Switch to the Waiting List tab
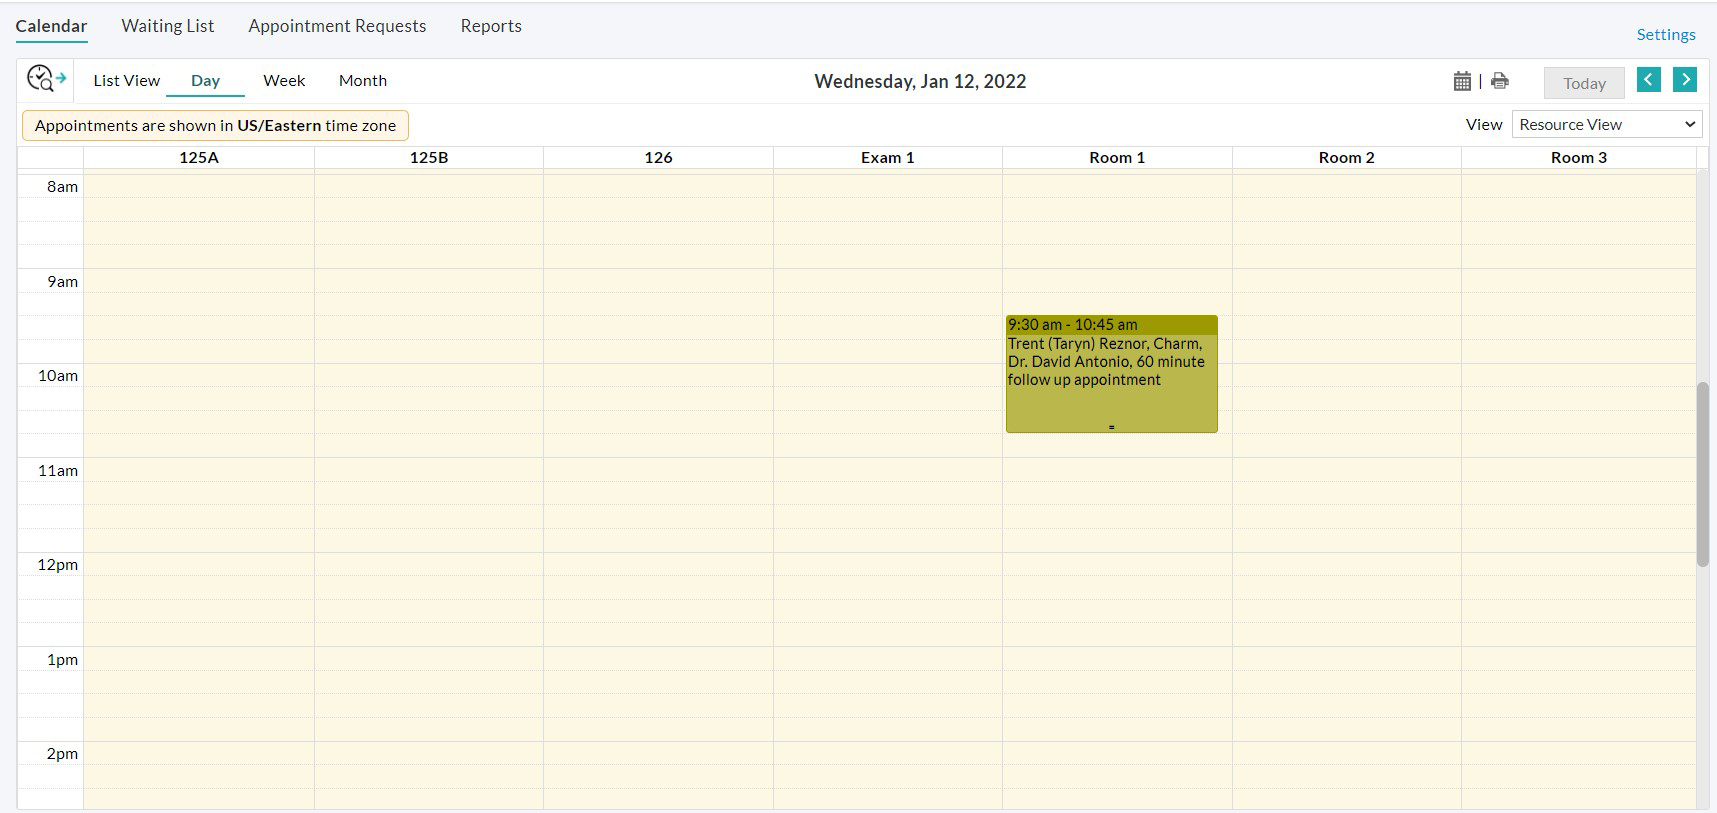Viewport: 1717px width, 813px height. (168, 26)
